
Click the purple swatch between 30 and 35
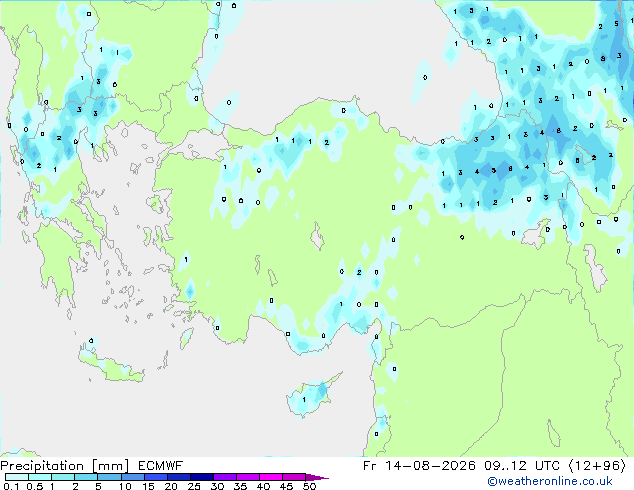pos(224,477)
